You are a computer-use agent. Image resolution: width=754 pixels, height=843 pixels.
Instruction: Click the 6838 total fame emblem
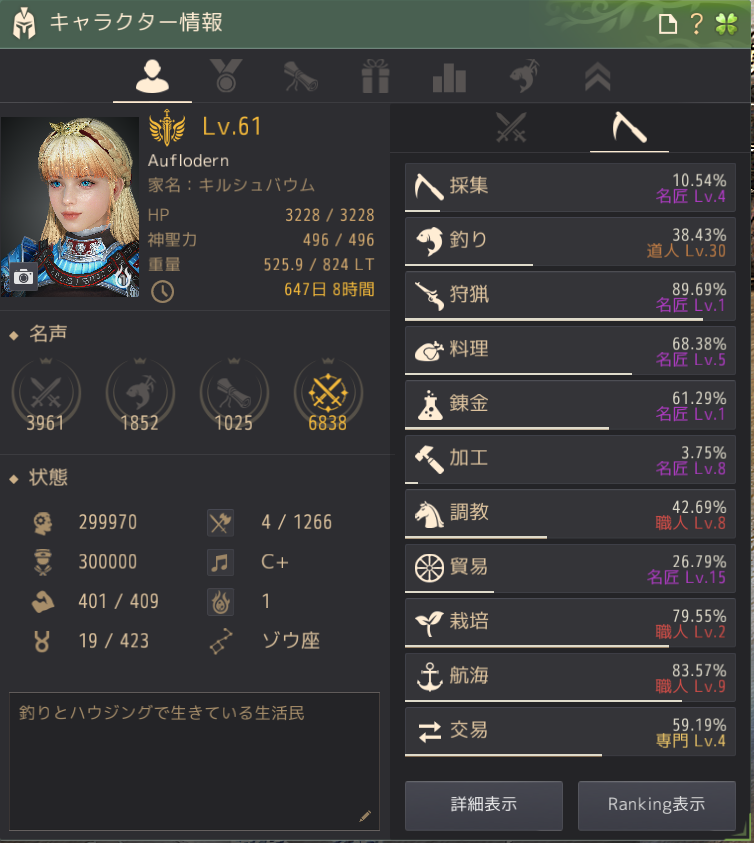point(328,395)
